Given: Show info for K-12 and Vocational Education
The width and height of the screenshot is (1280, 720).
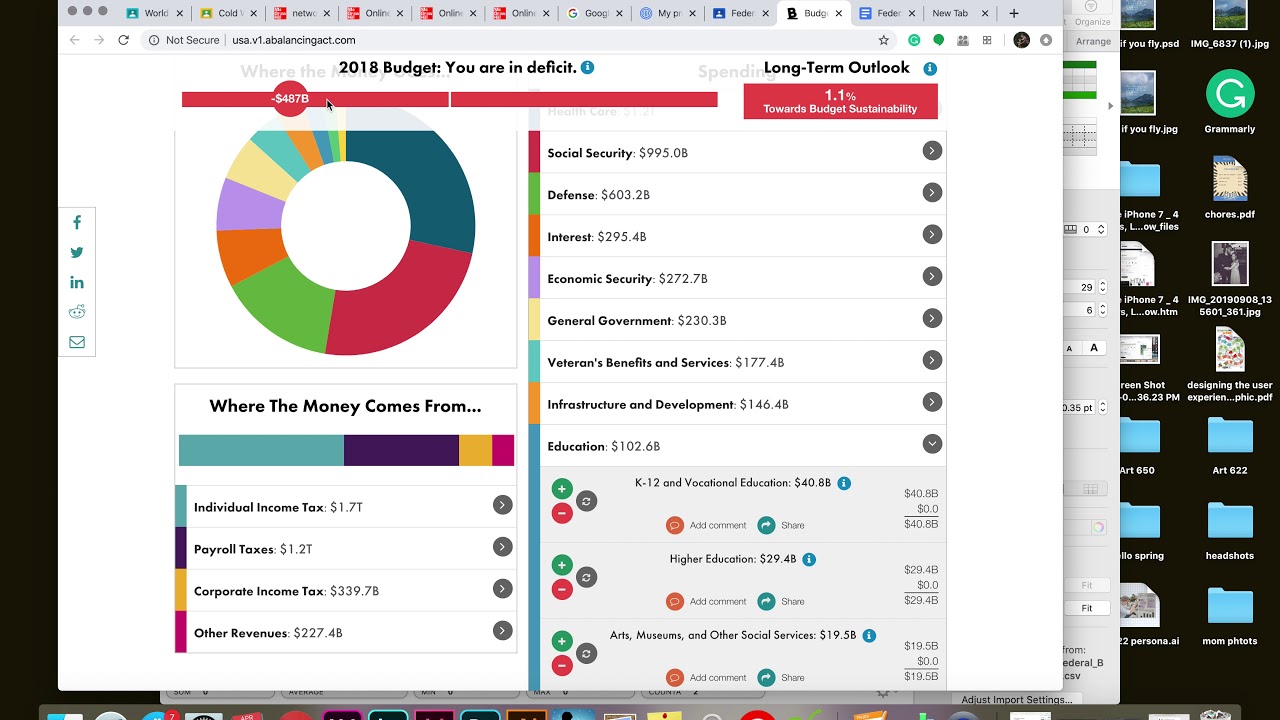Looking at the screenshot, I should click(x=844, y=483).
